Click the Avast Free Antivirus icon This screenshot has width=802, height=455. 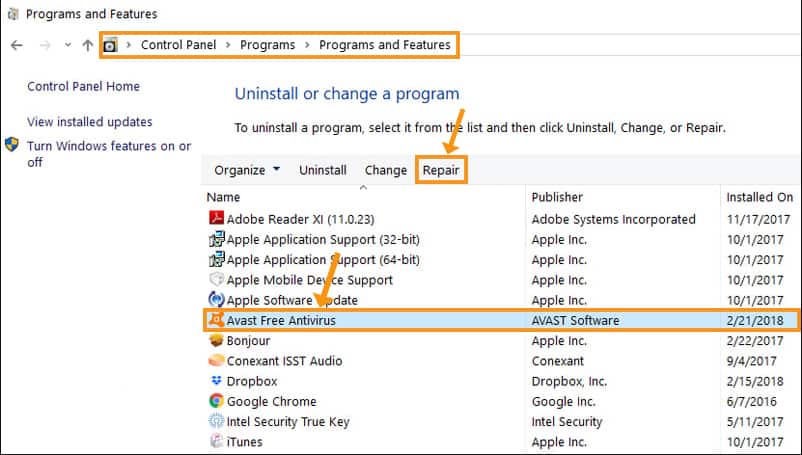click(216, 320)
